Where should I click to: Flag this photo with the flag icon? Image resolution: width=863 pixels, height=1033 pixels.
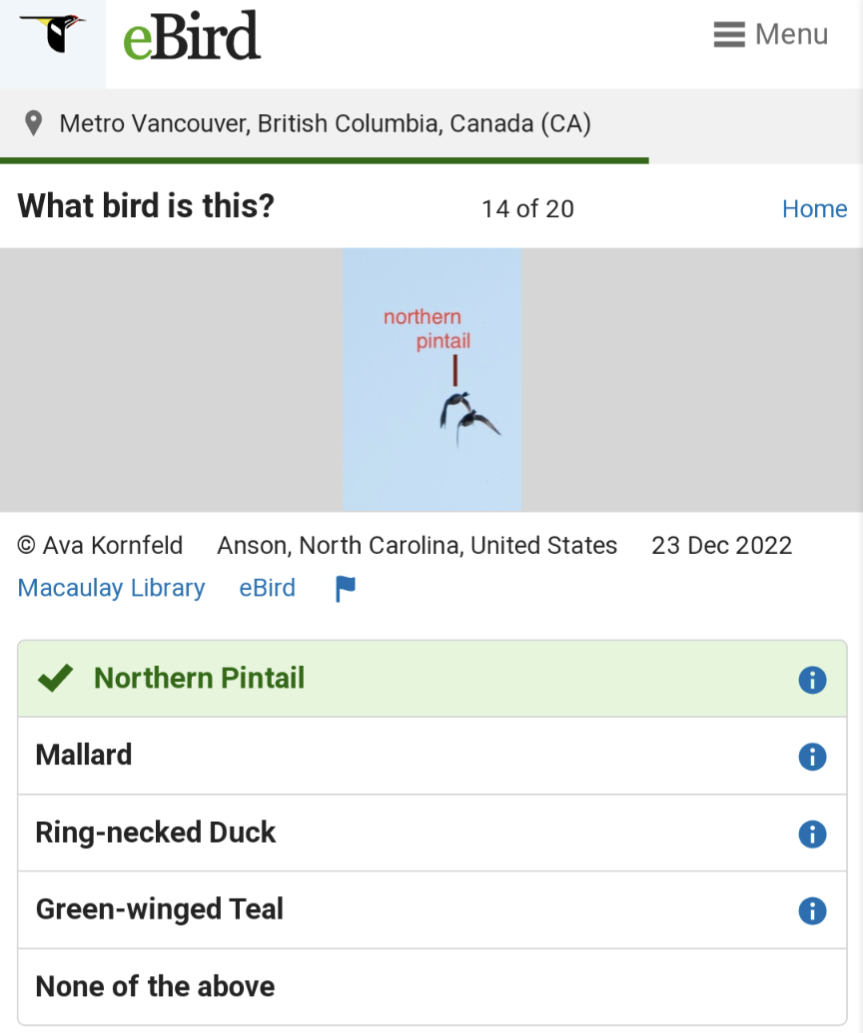(x=345, y=588)
